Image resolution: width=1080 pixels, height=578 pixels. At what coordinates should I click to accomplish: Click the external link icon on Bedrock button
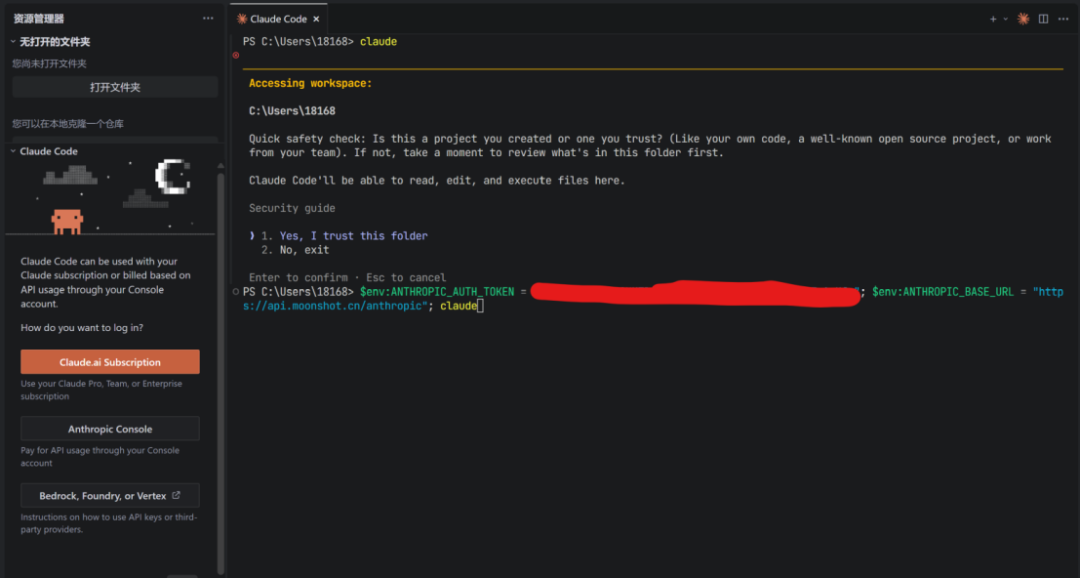(176, 495)
